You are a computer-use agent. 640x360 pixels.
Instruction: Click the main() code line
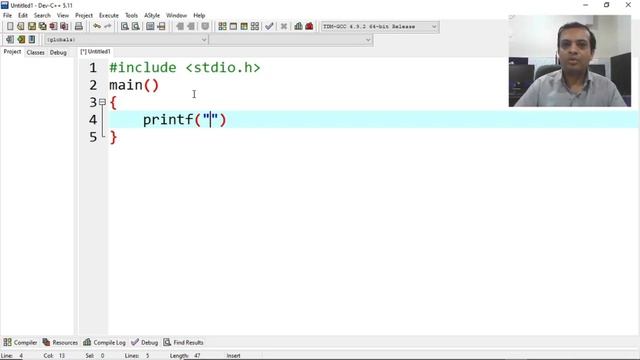(134, 85)
